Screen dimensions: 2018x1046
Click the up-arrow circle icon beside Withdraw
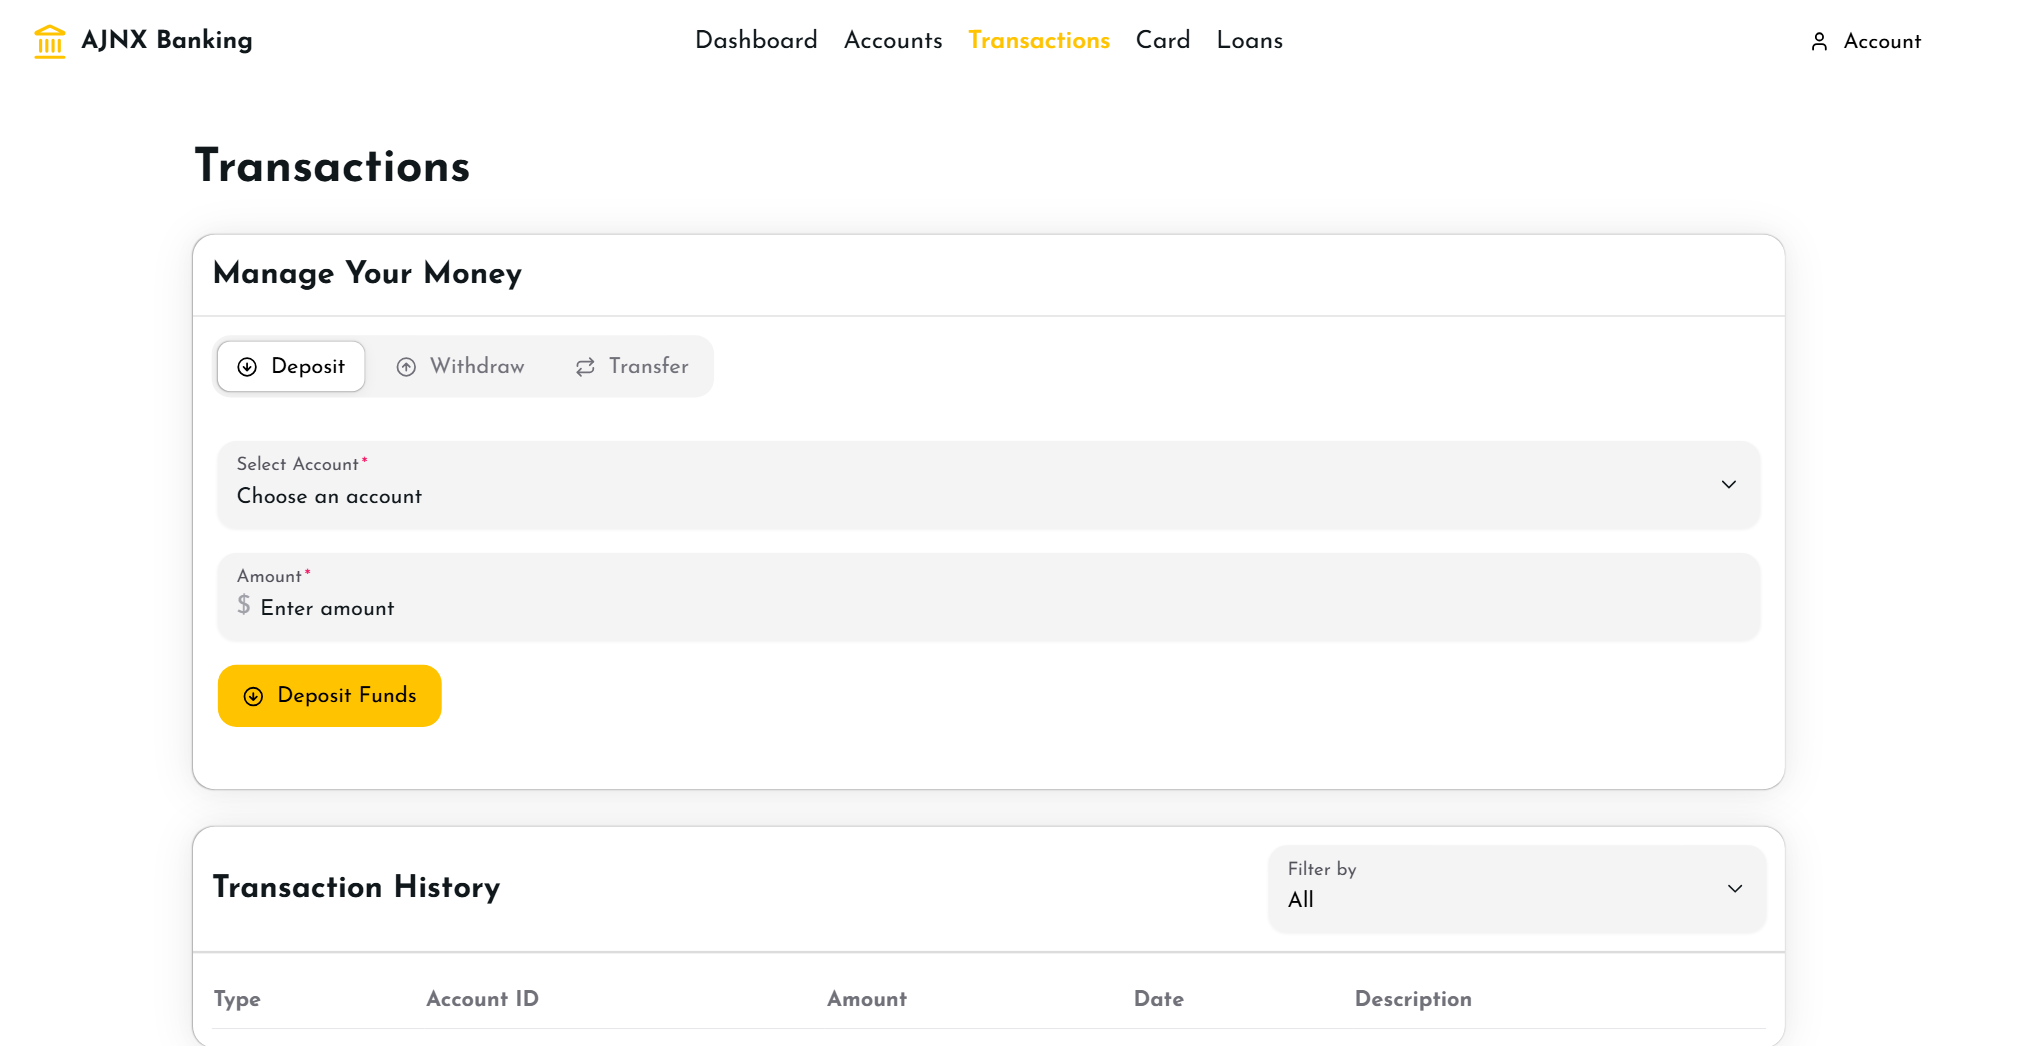(406, 367)
